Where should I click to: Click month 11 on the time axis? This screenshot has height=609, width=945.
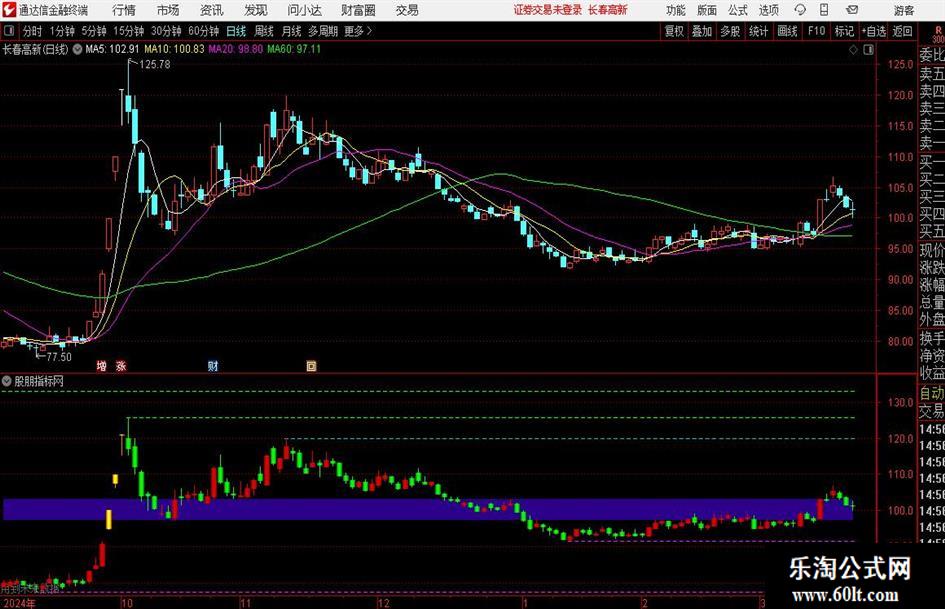245,603
